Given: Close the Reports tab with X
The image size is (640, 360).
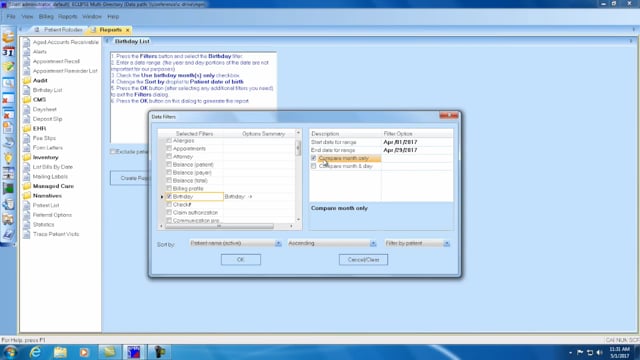Looking at the screenshot, I should coord(127,30).
